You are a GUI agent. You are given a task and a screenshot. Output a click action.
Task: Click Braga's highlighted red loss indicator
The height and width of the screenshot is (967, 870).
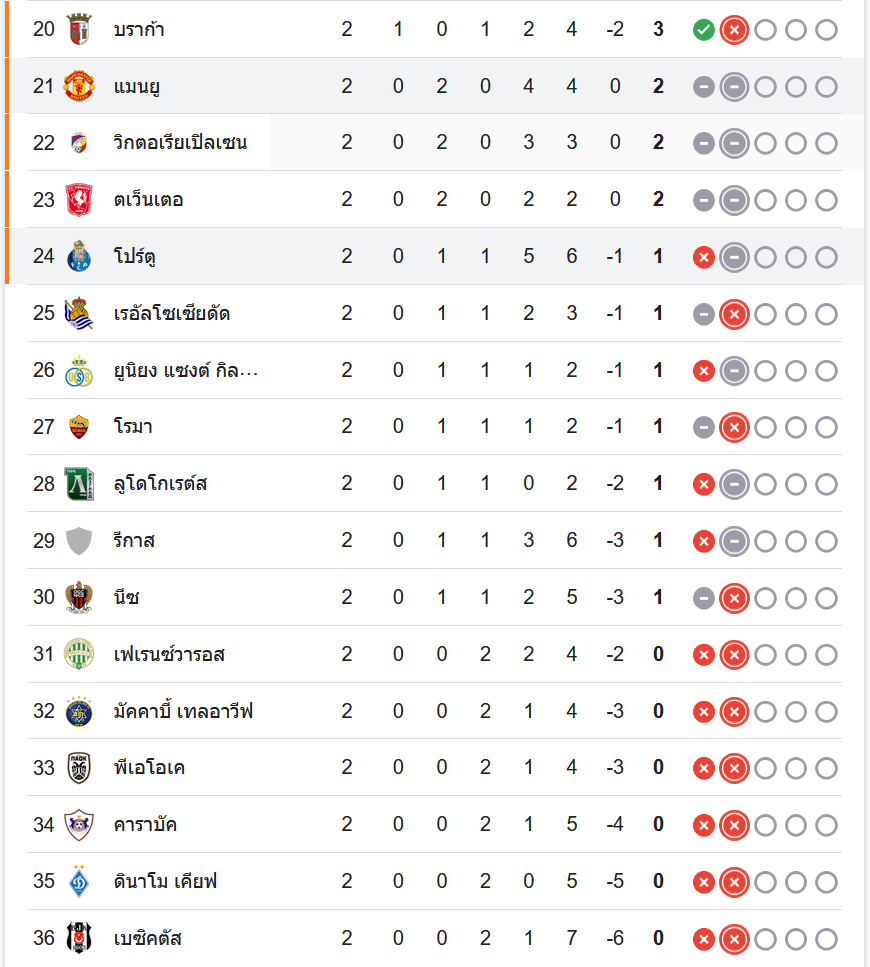734,30
